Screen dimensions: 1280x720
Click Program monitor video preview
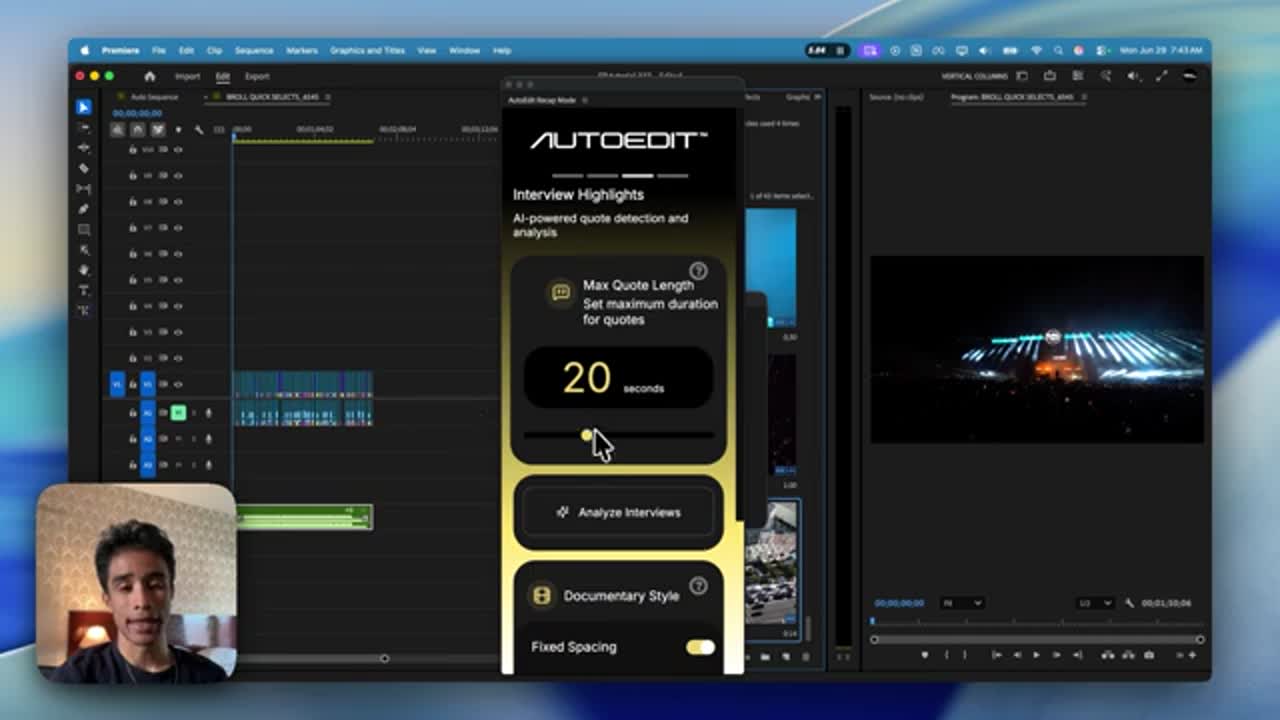[x=1037, y=349]
